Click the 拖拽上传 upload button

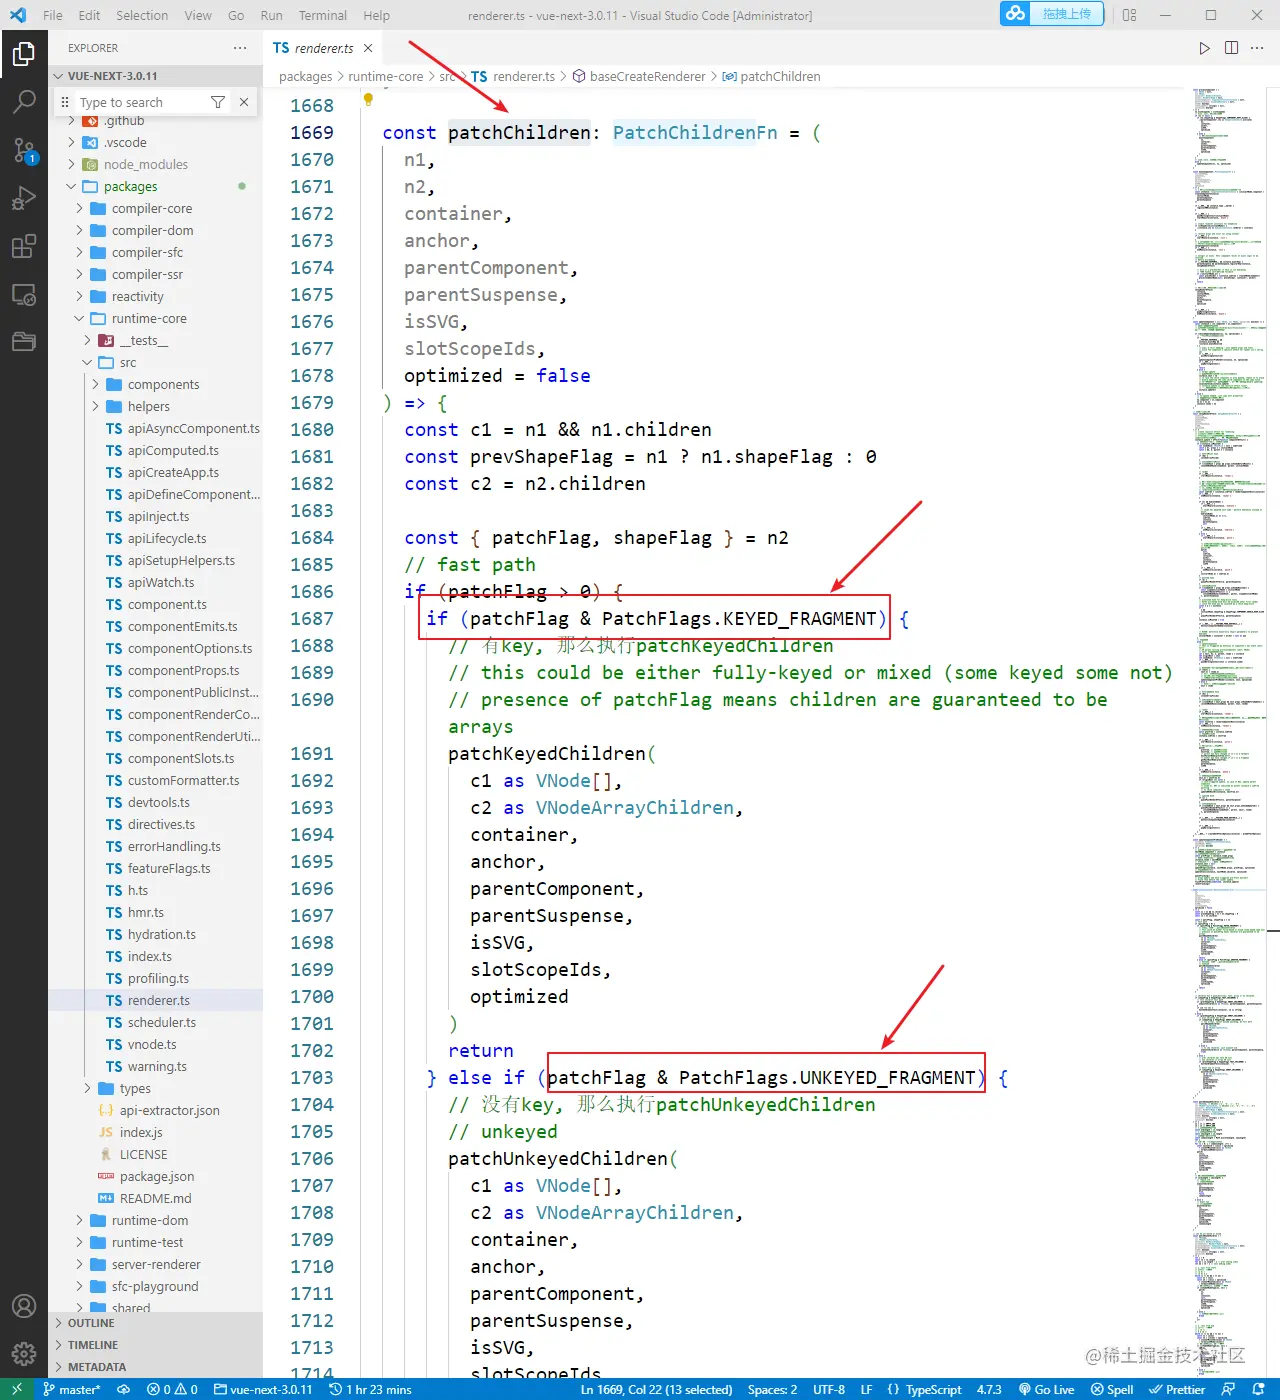(1066, 14)
